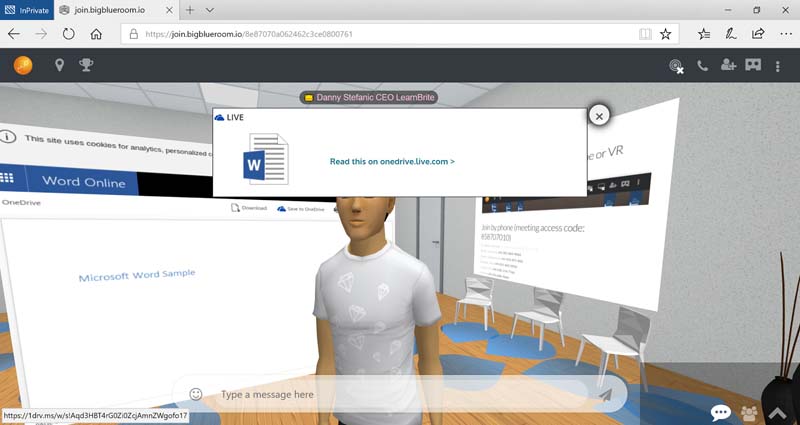This screenshot has width=800, height=425.
Task: Open the trophy achievements icon
Action: 86,65
